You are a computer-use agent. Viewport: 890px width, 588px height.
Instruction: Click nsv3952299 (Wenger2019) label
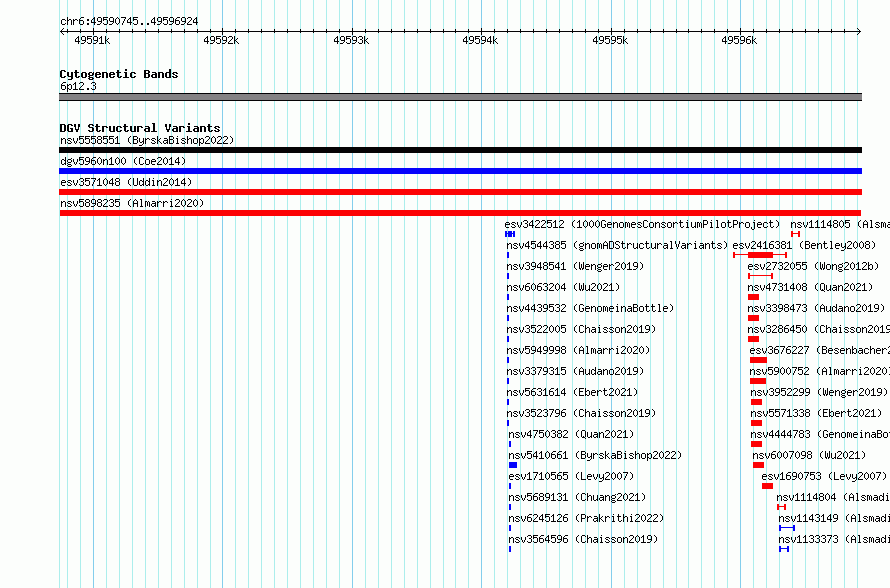pos(819,392)
